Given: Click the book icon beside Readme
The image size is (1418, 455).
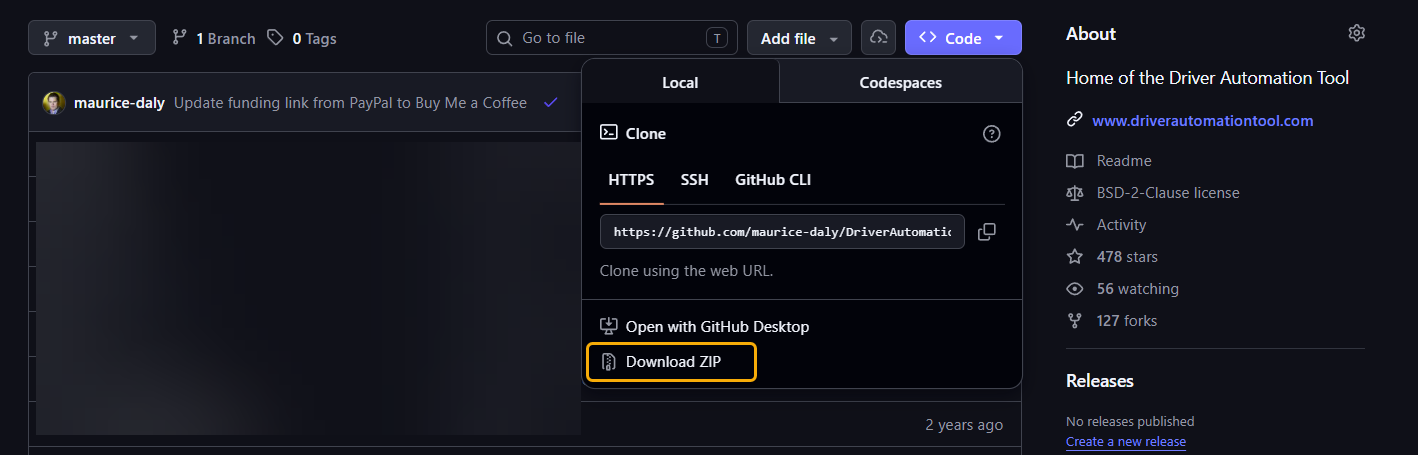Looking at the screenshot, I should click(1075, 160).
